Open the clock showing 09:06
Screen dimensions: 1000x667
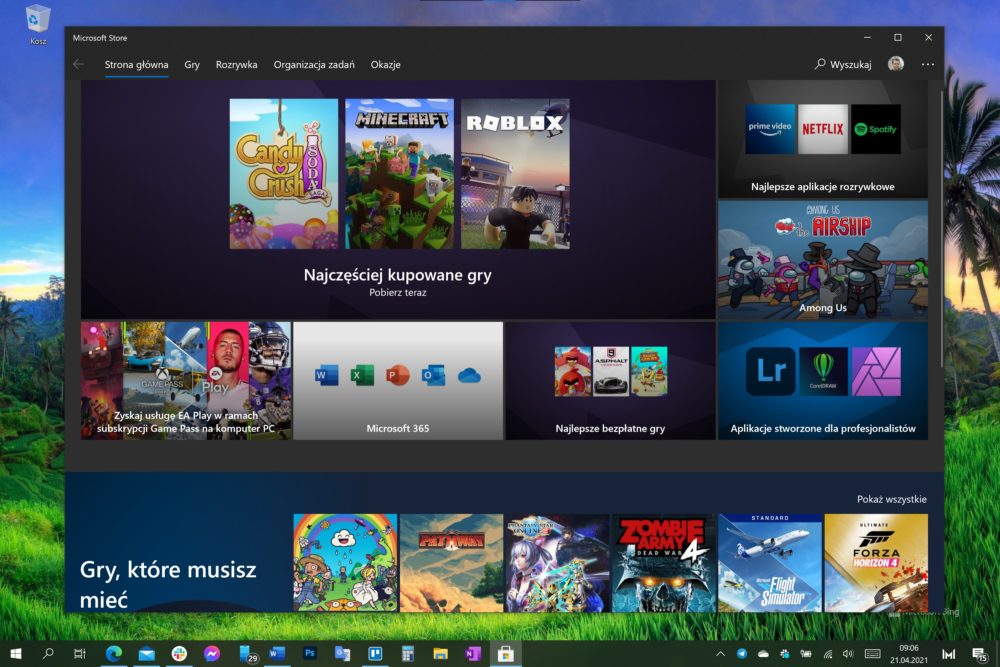(x=909, y=654)
